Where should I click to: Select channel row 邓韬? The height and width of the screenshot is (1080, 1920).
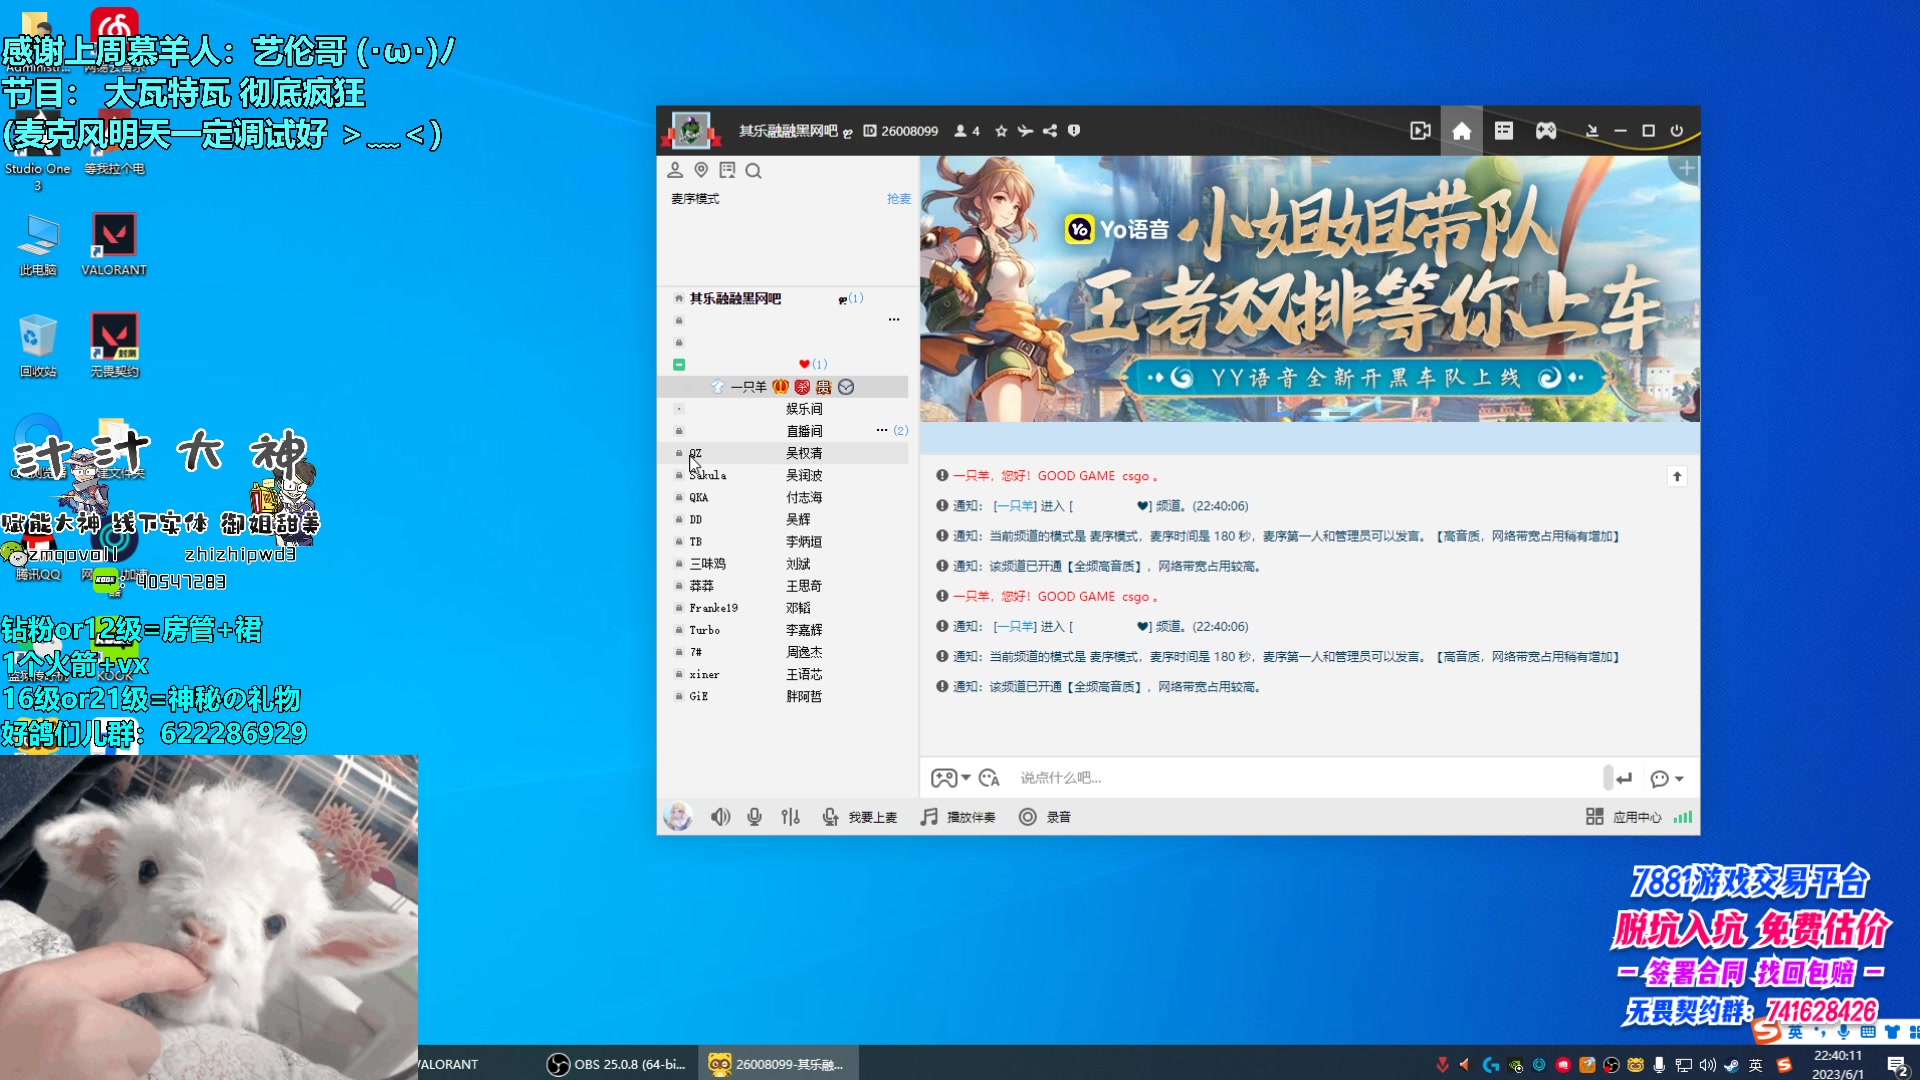click(783, 608)
